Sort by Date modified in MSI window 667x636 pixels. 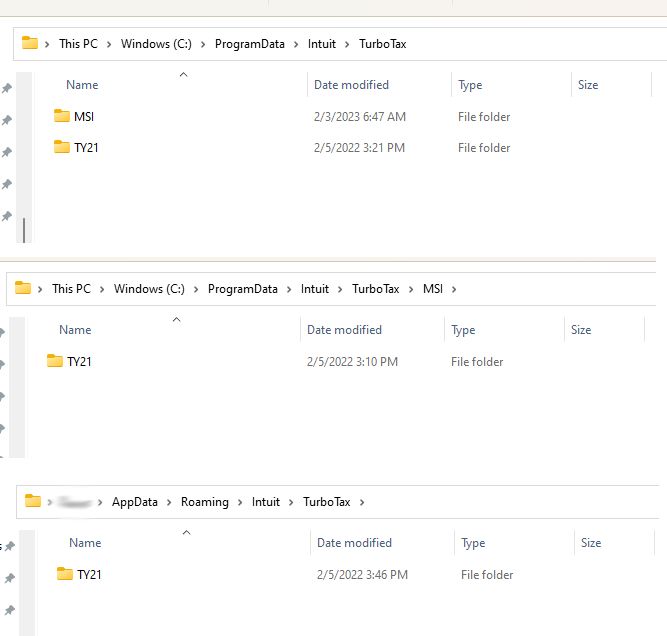(x=345, y=330)
